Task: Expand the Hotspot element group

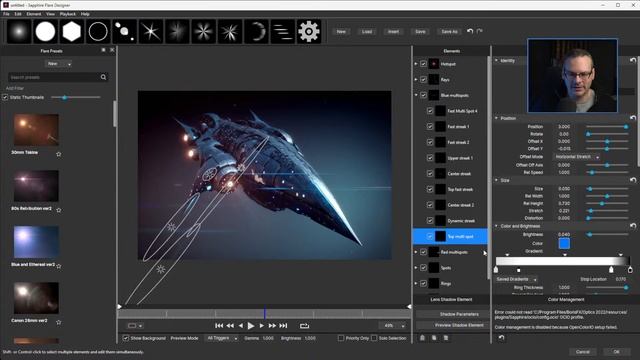Action: click(416, 64)
